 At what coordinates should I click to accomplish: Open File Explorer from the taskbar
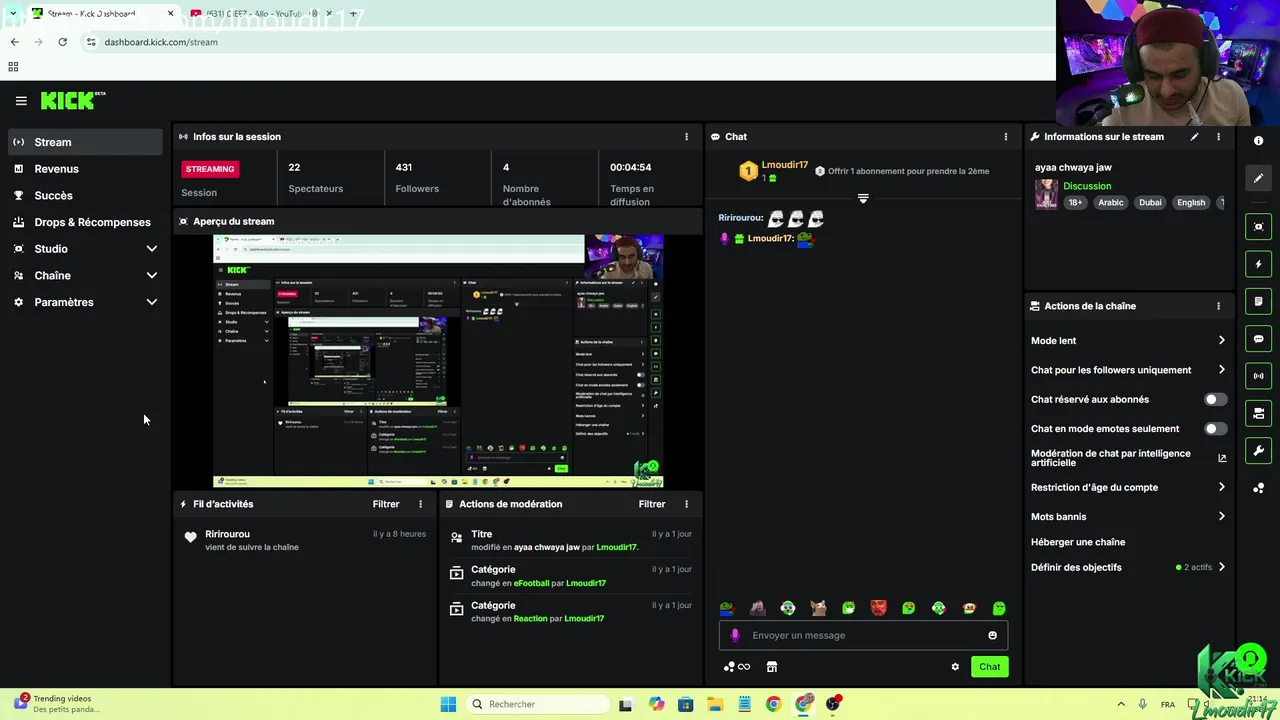tap(715, 704)
